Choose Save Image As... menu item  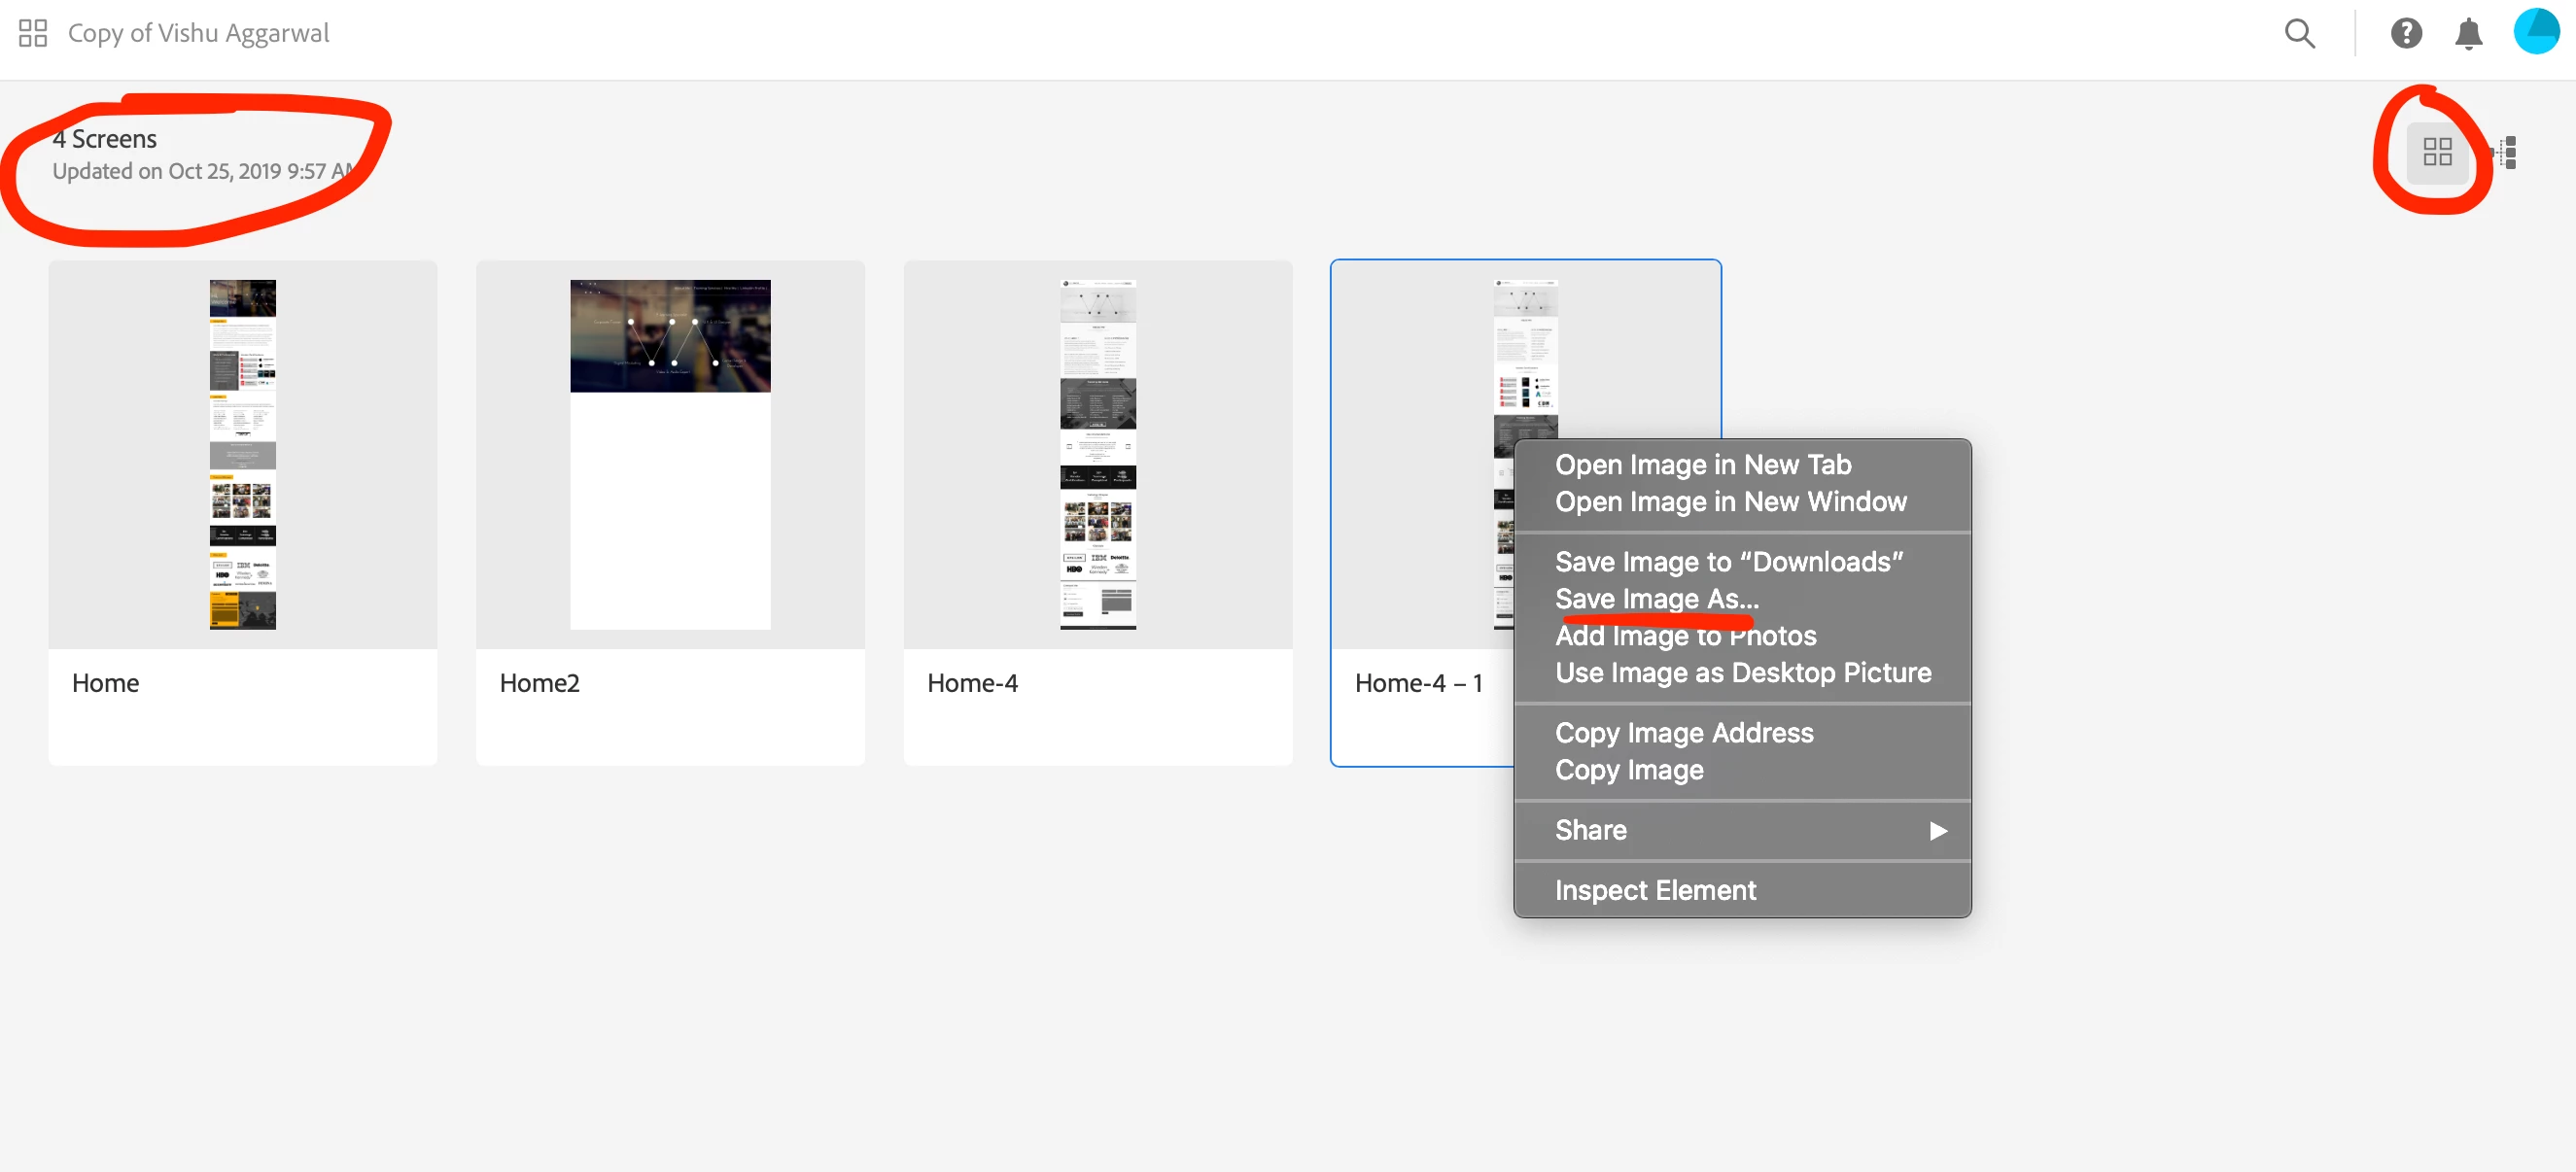1656,598
